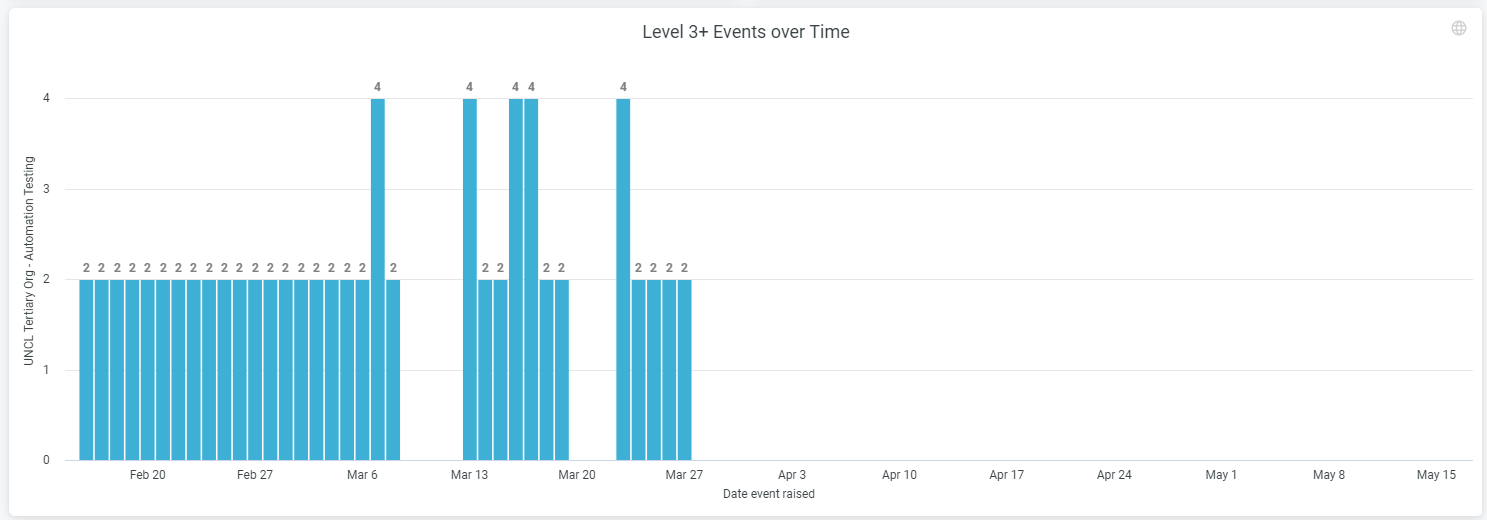
Task: Click the Feb 20 x-axis date label
Action: coord(148,475)
